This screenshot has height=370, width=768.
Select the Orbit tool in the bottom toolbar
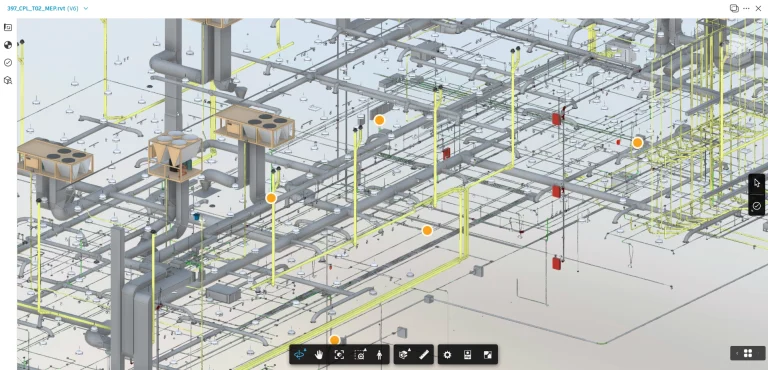click(300, 355)
